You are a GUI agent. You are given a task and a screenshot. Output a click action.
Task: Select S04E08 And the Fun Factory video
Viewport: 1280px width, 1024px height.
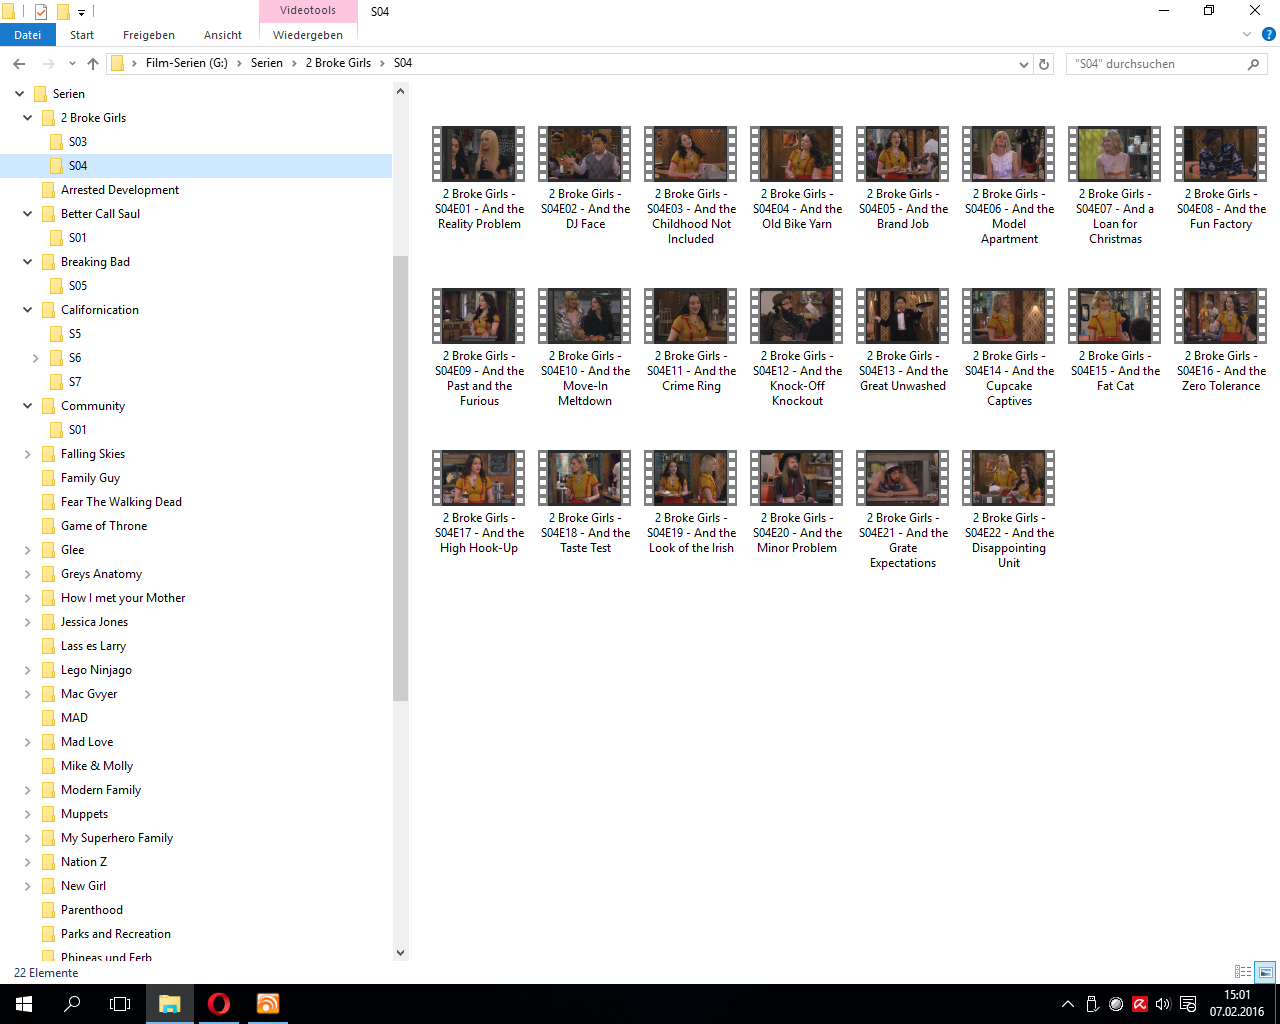[1221, 178]
